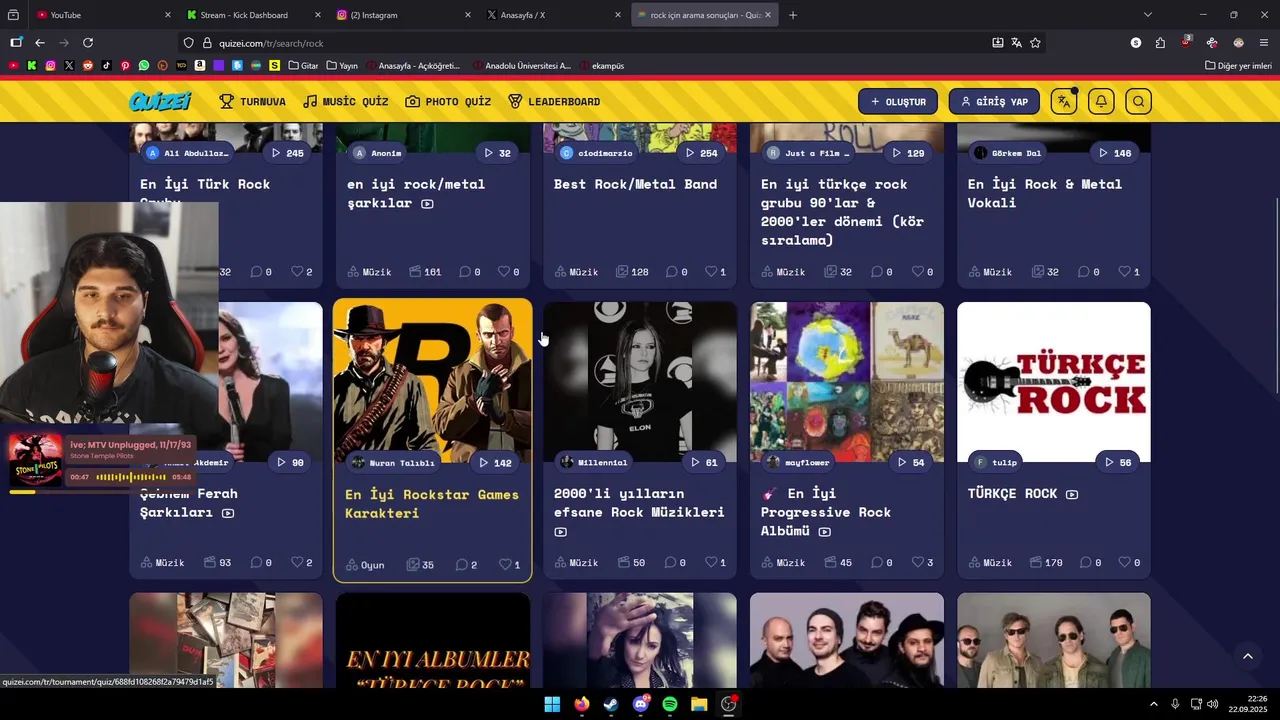Image resolution: width=1280 pixels, height=720 pixels.
Task: Click the mayflower author badge
Action: (799, 463)
